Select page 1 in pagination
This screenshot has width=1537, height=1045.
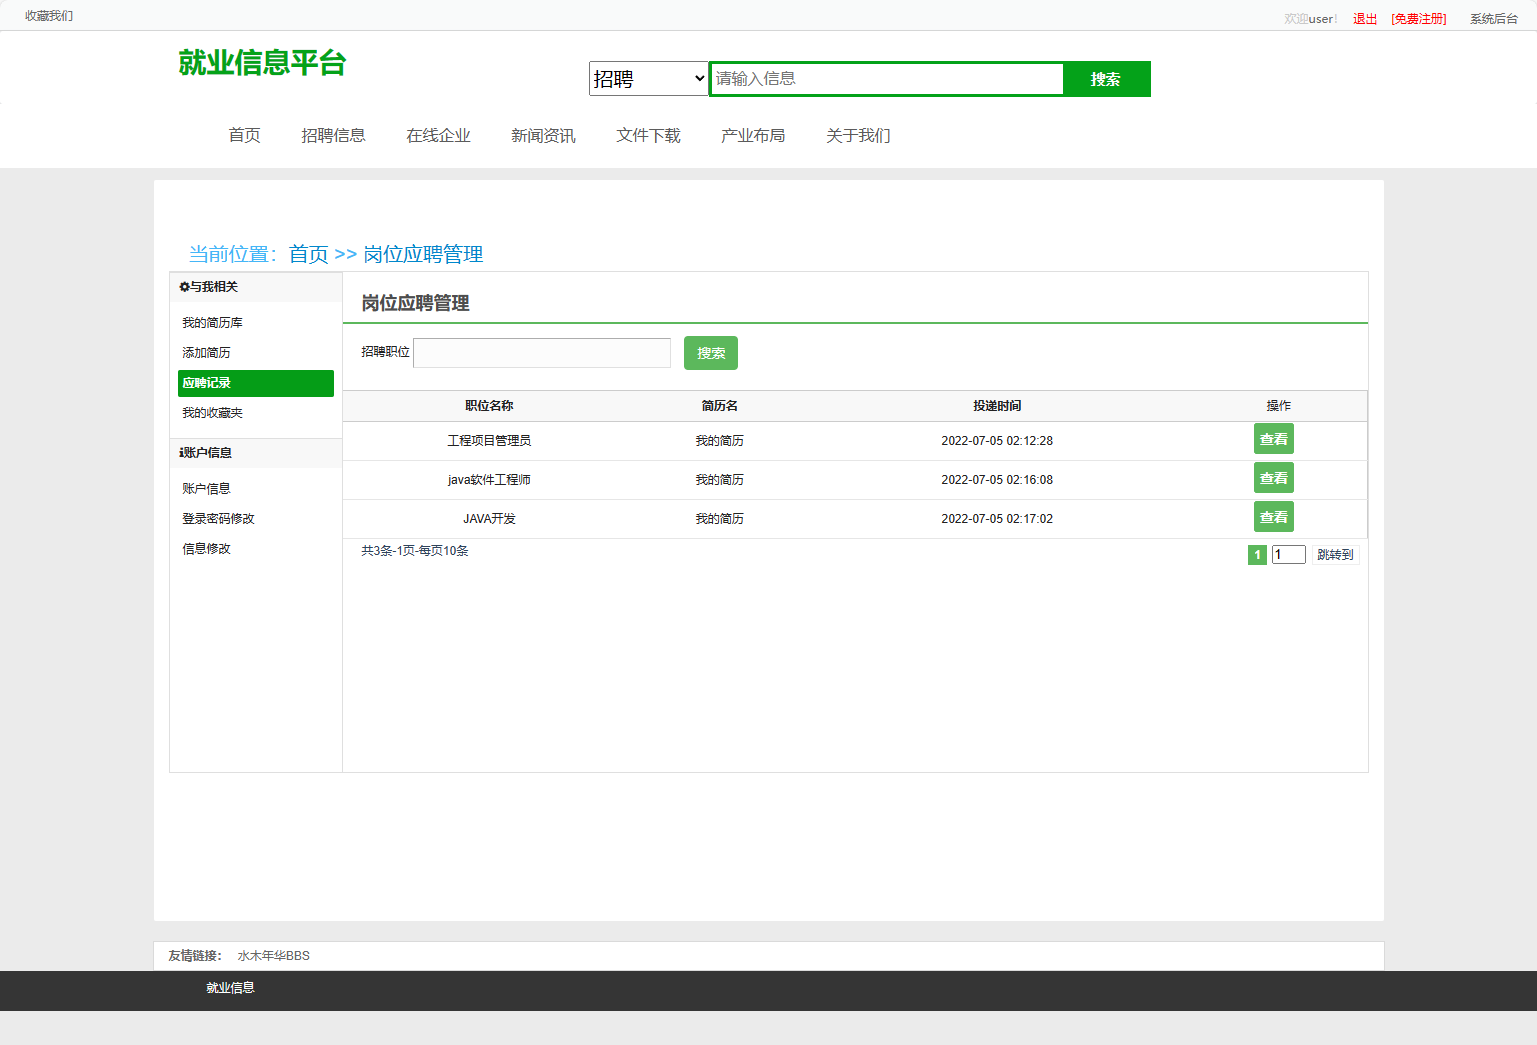coord(1256,554)
